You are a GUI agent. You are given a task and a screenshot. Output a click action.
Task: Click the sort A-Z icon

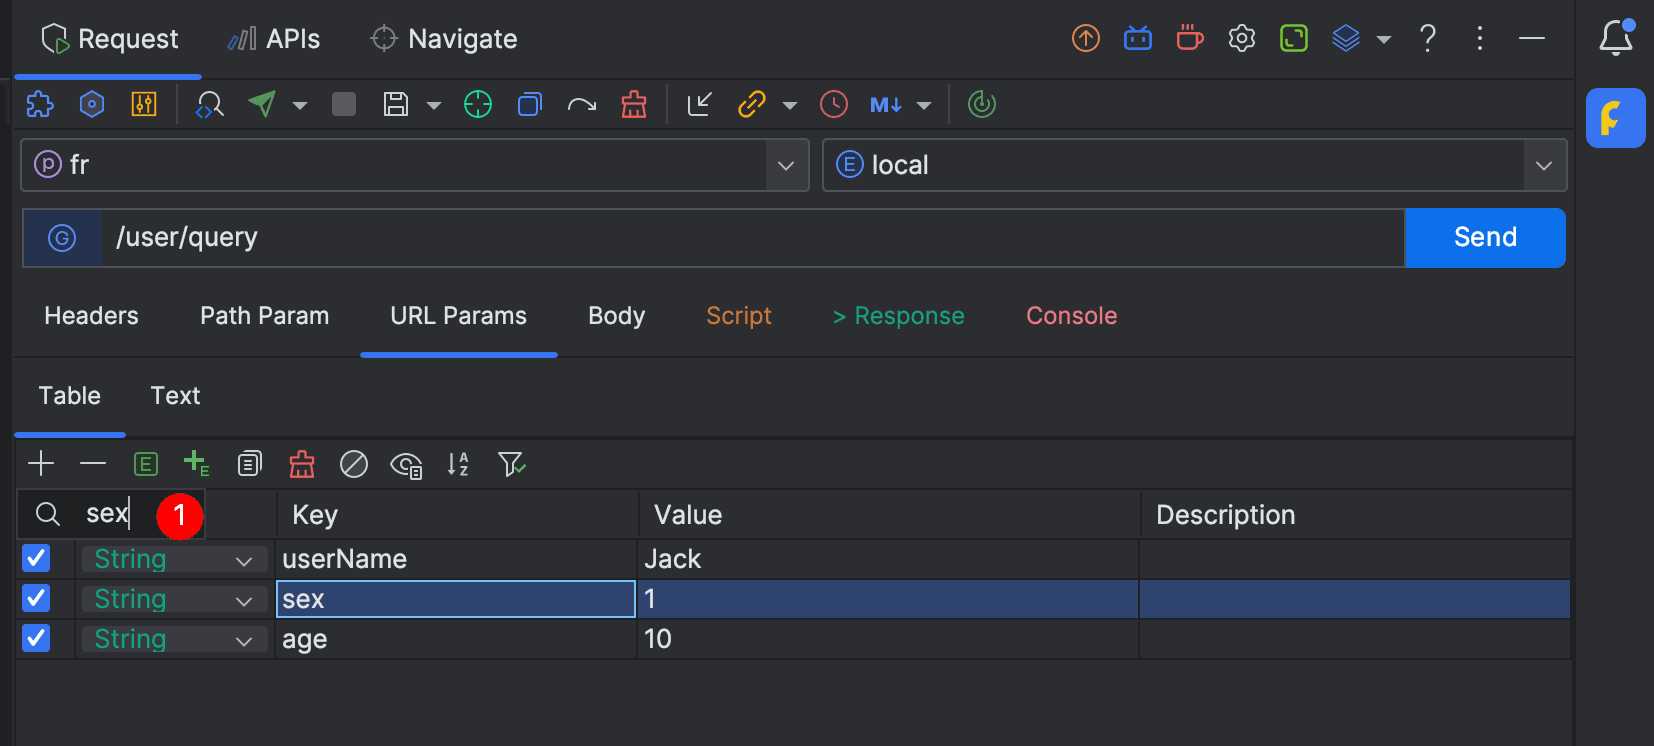(458, 464)
